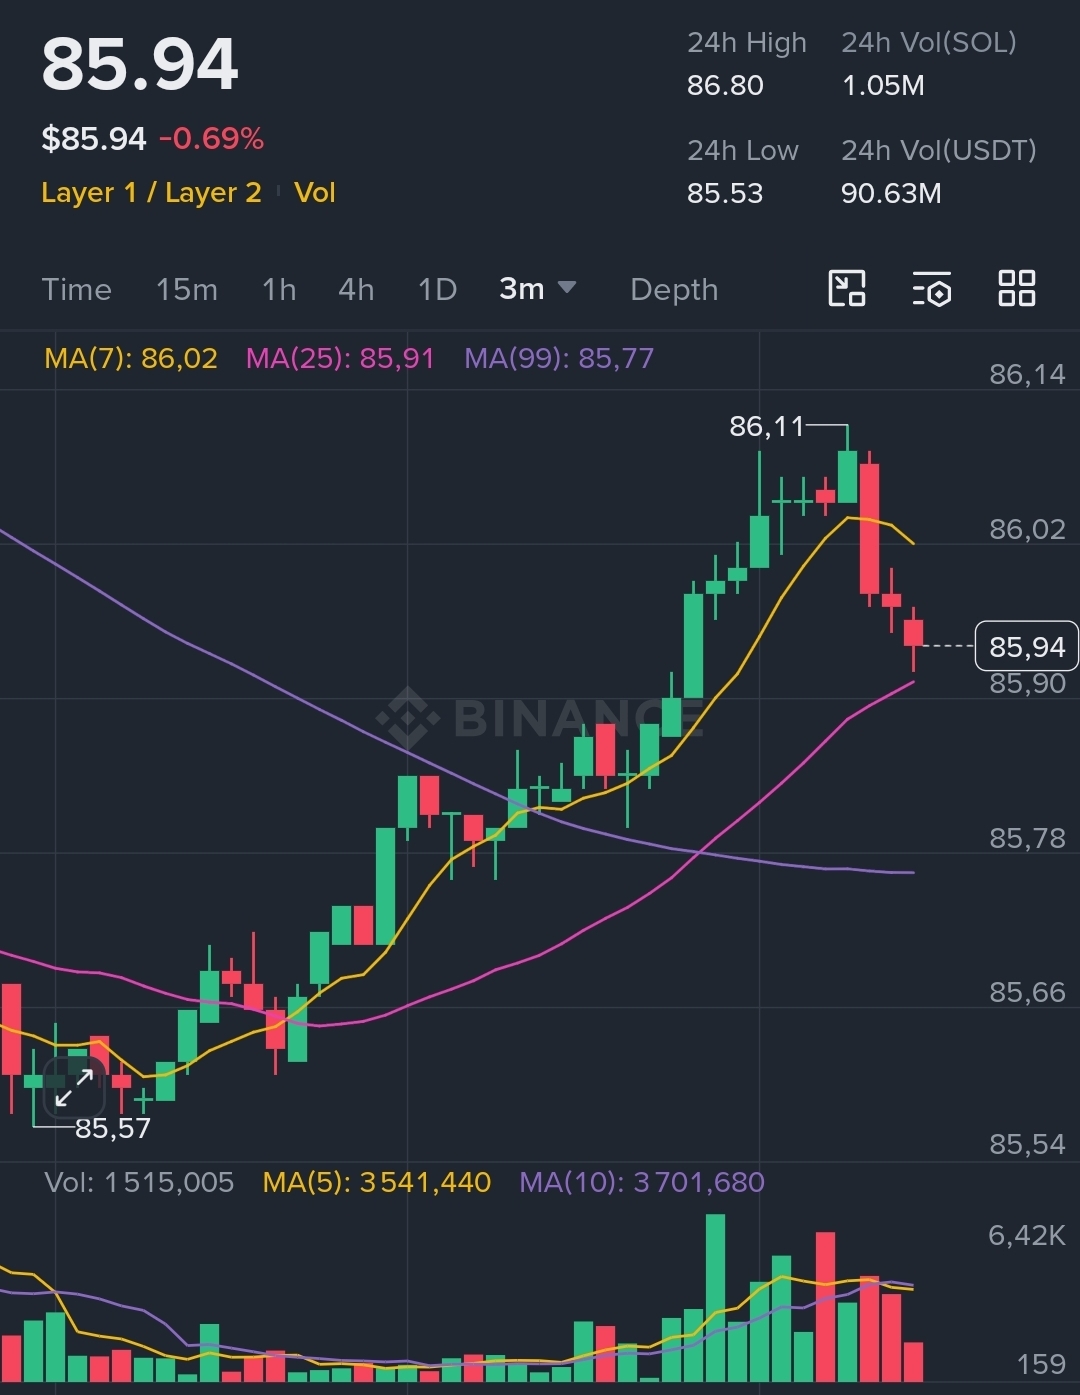Tap the volume MA(10): 3 701,680 label

coord(642,1182)
